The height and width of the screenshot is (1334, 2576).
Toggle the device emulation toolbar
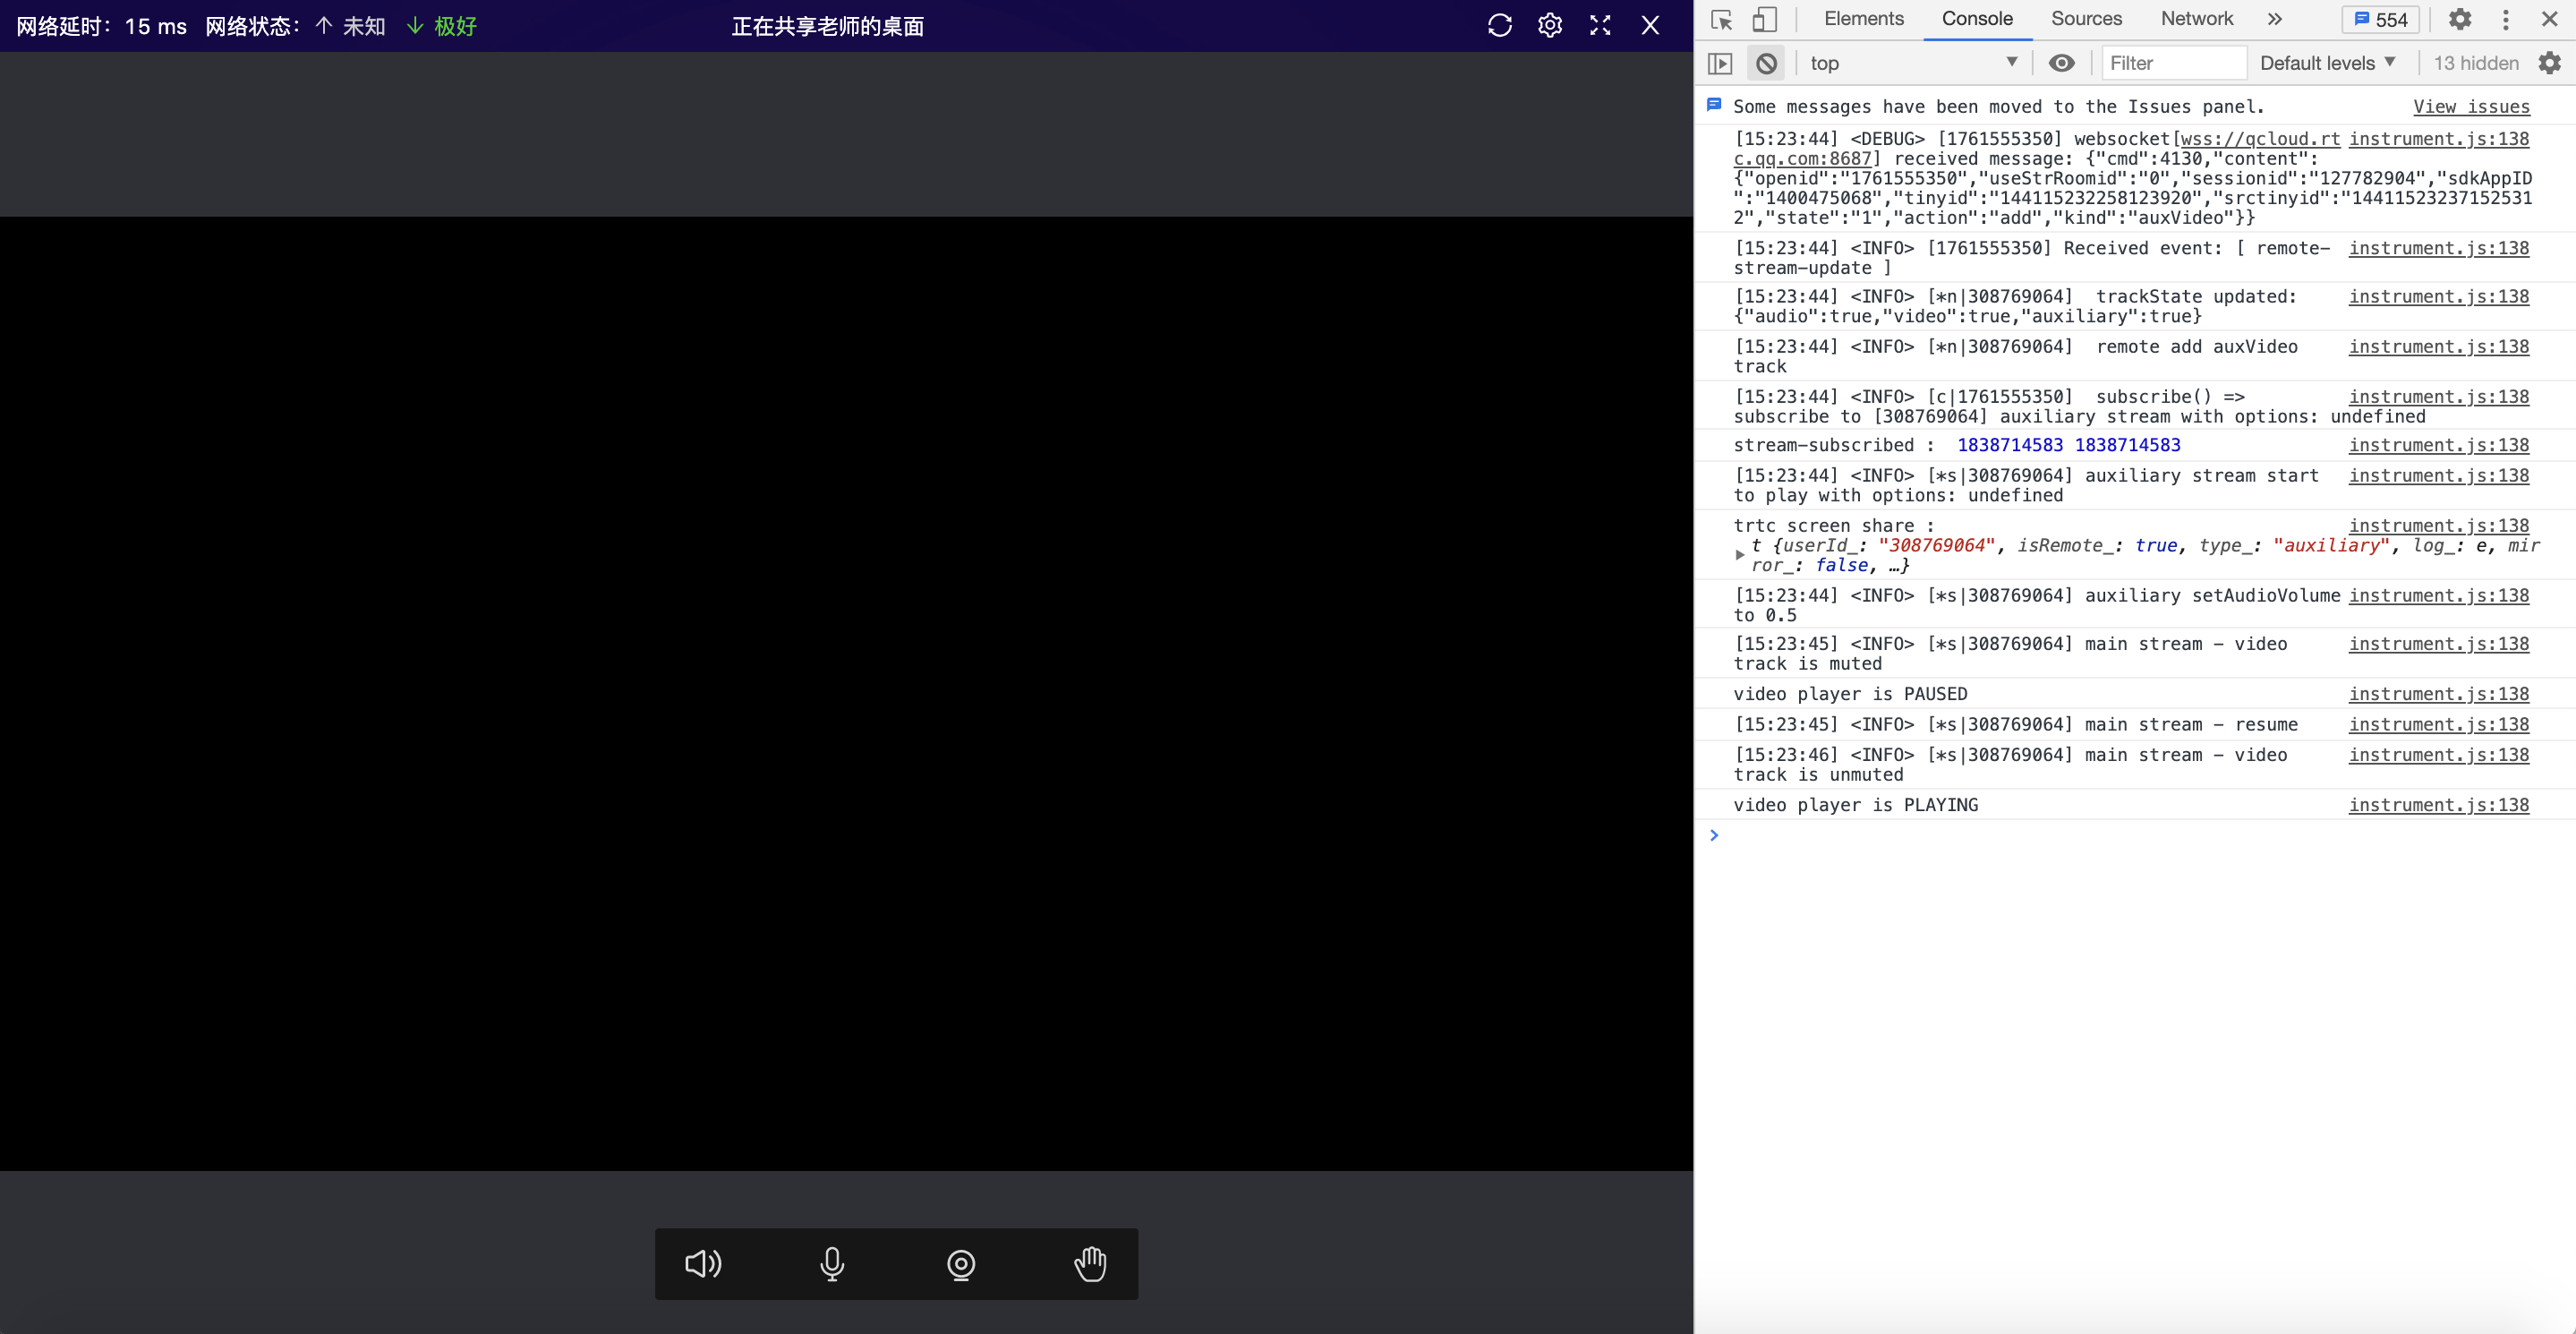pos(1765,19)
